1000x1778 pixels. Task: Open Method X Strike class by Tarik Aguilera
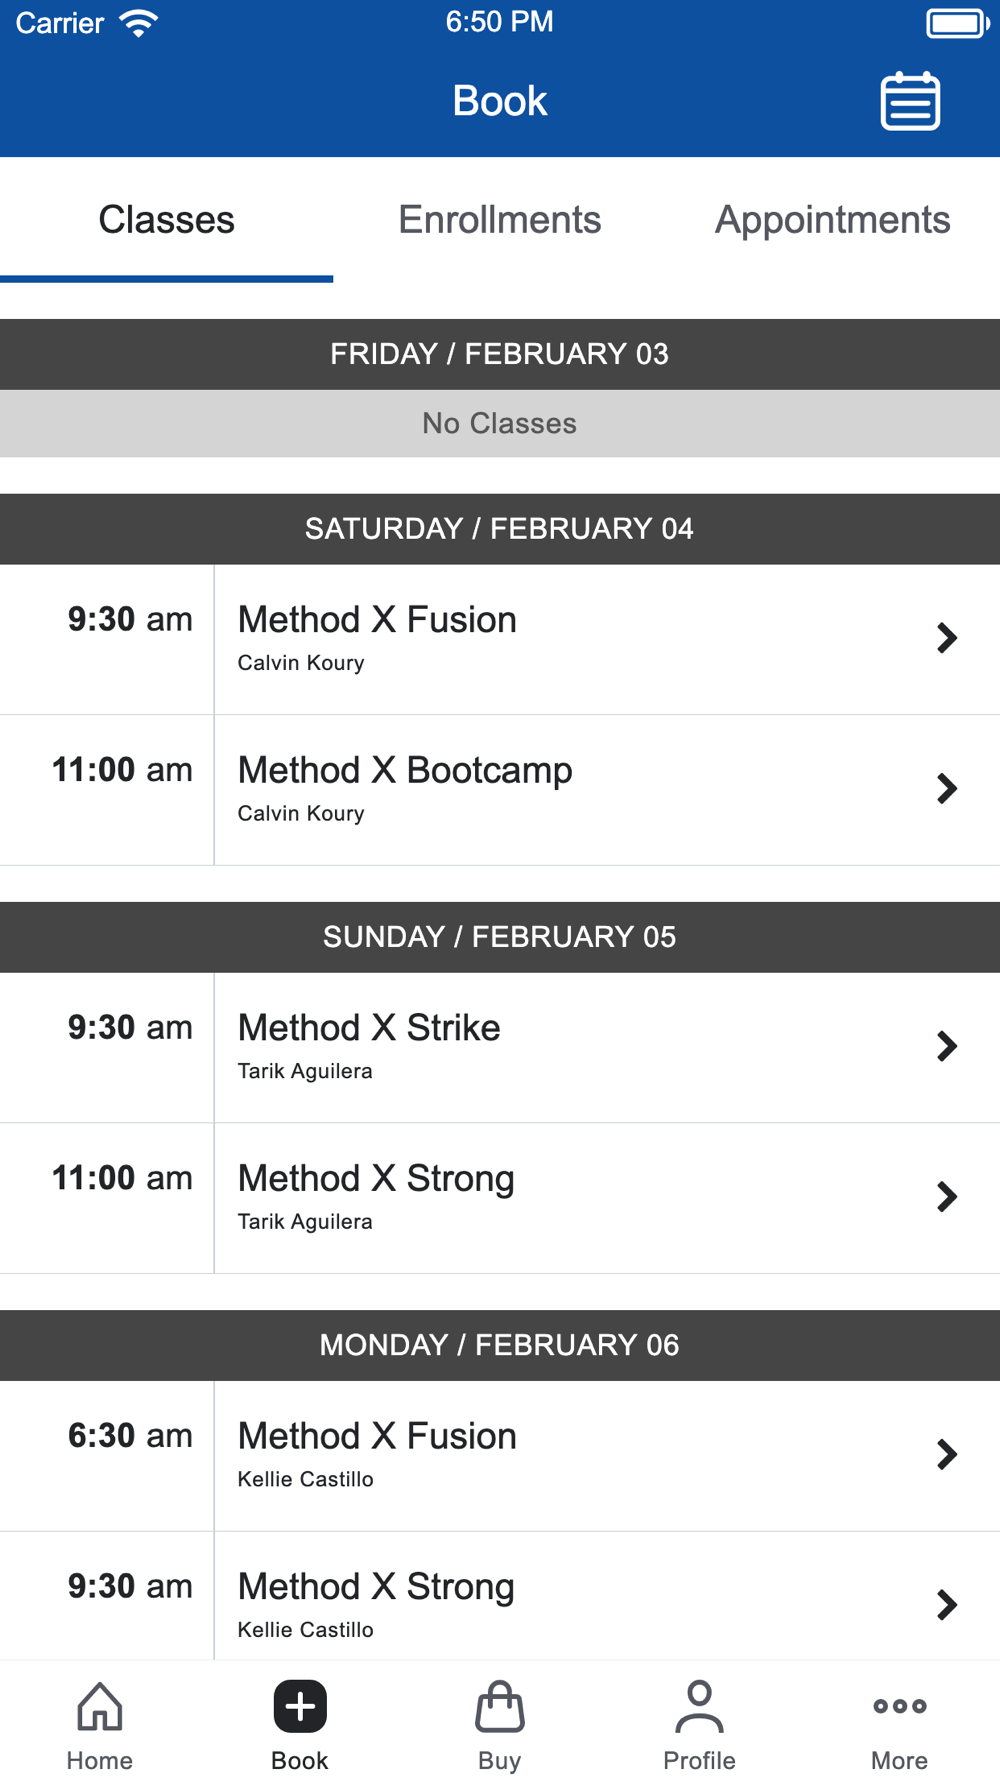click(500, 1048)
